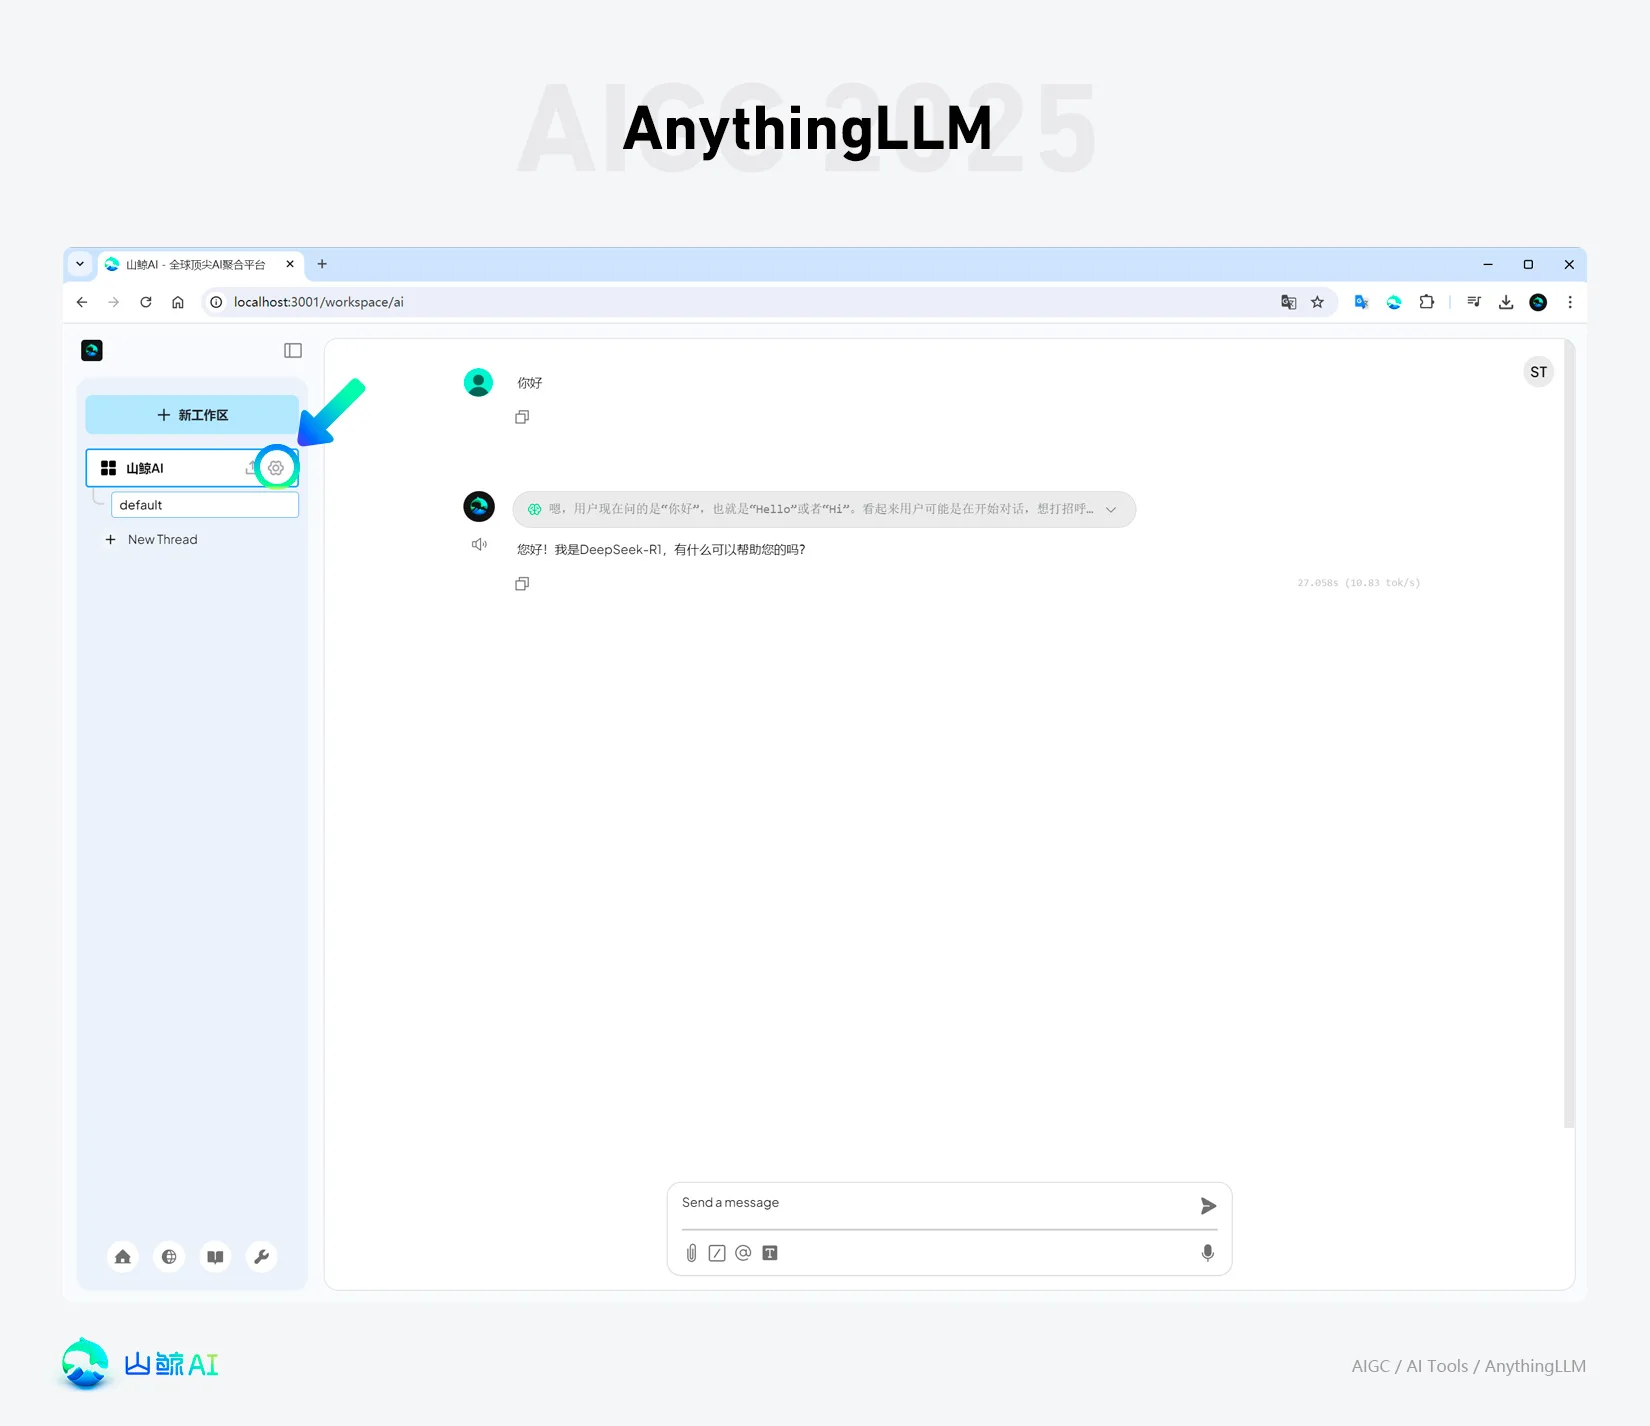Viewport: 1650px width, 1426px height.
Task: Open the translate page icon
Action: point(1289,302)
